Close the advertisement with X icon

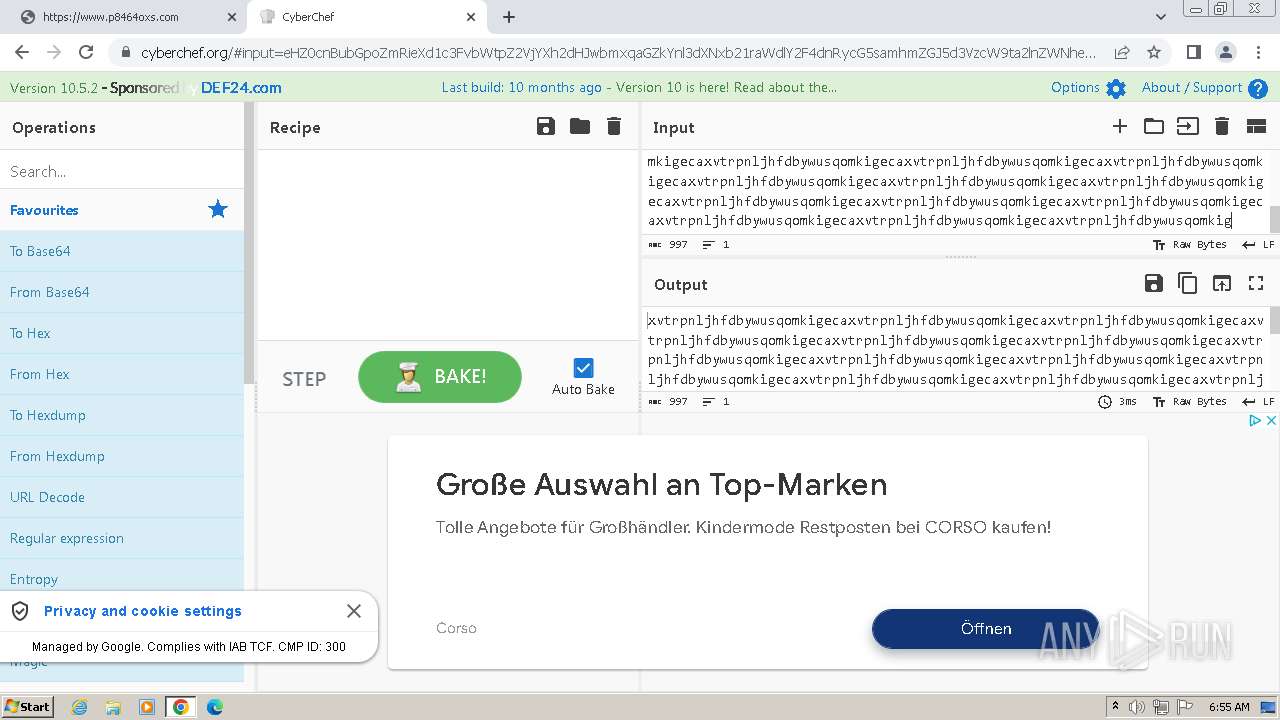click(x=1271, y=421)
